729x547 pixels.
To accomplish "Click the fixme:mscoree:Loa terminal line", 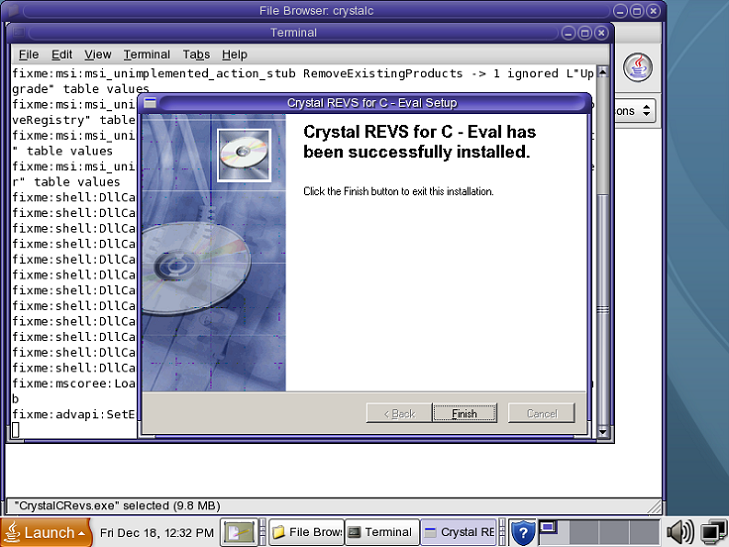I will click(x=73, y=383).
